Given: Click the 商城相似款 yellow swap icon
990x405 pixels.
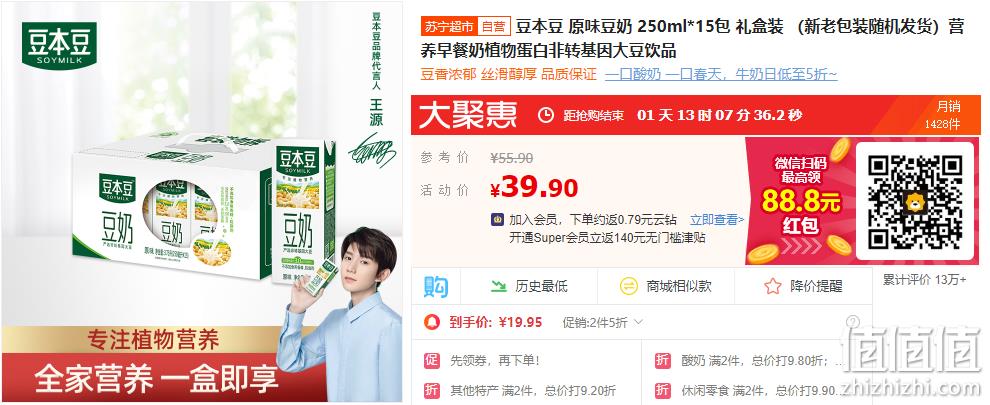Looking at the screenshot, I should coord(629,286).
